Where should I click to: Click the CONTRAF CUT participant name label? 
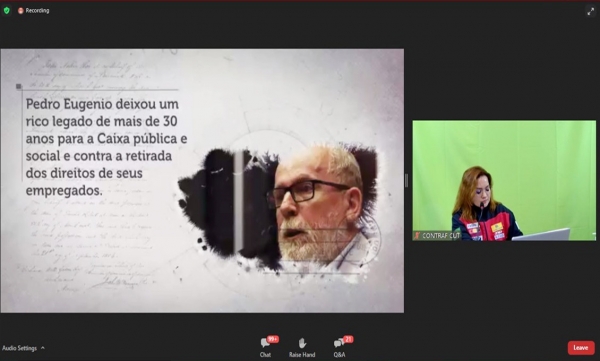(440, 236)
